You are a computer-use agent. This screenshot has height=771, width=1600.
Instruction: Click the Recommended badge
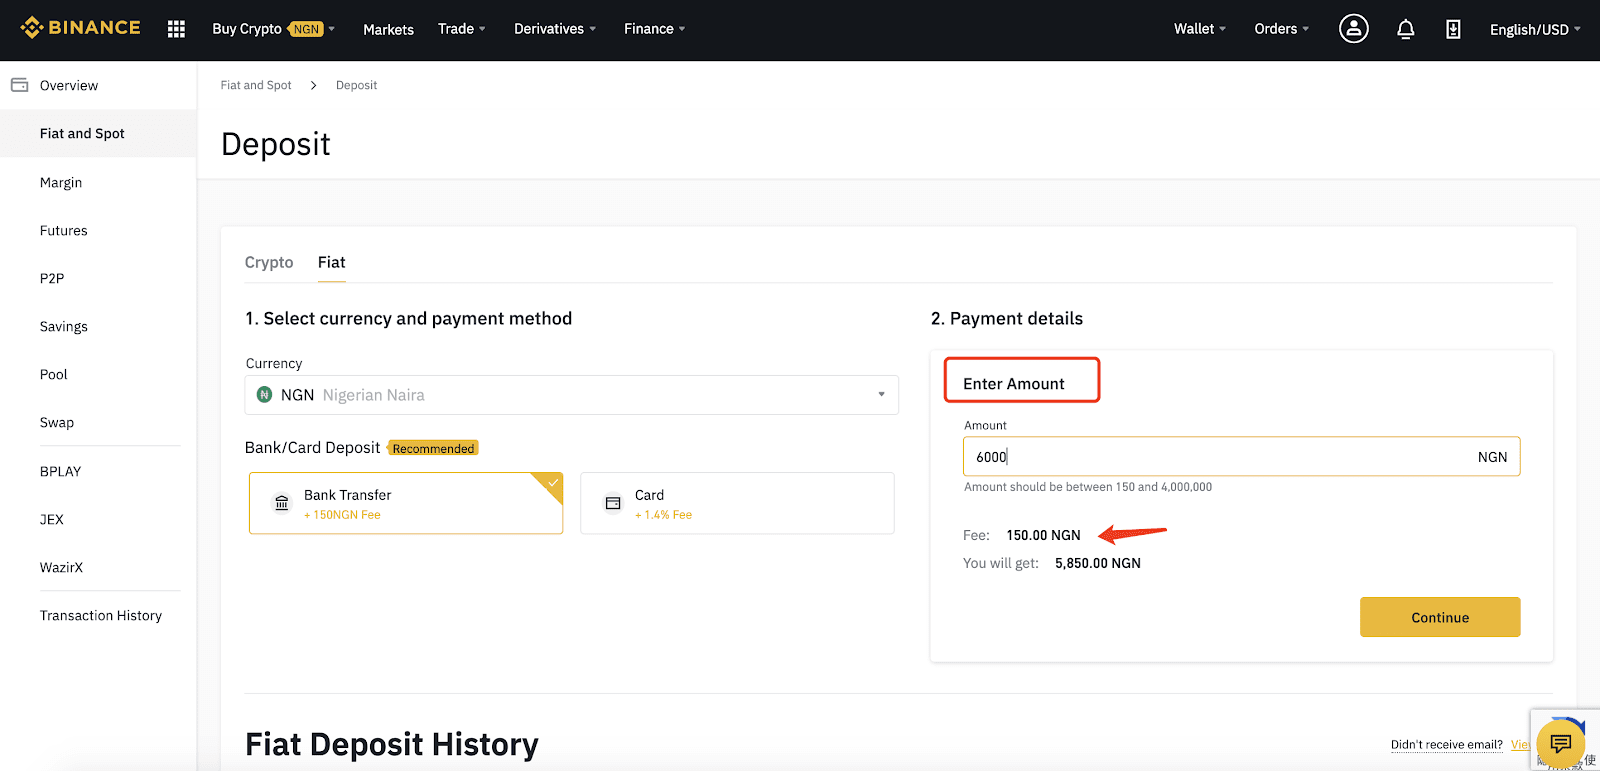click(433, 448)
